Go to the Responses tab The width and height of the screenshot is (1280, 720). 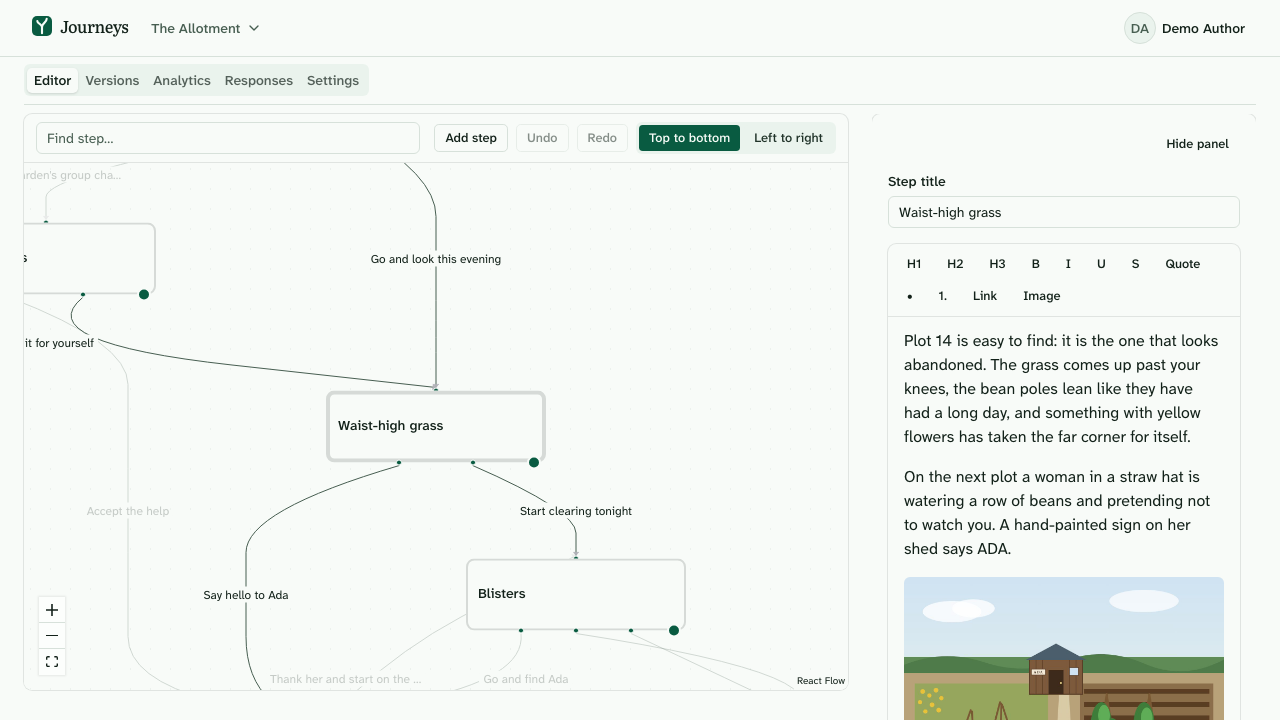point(259,80)
